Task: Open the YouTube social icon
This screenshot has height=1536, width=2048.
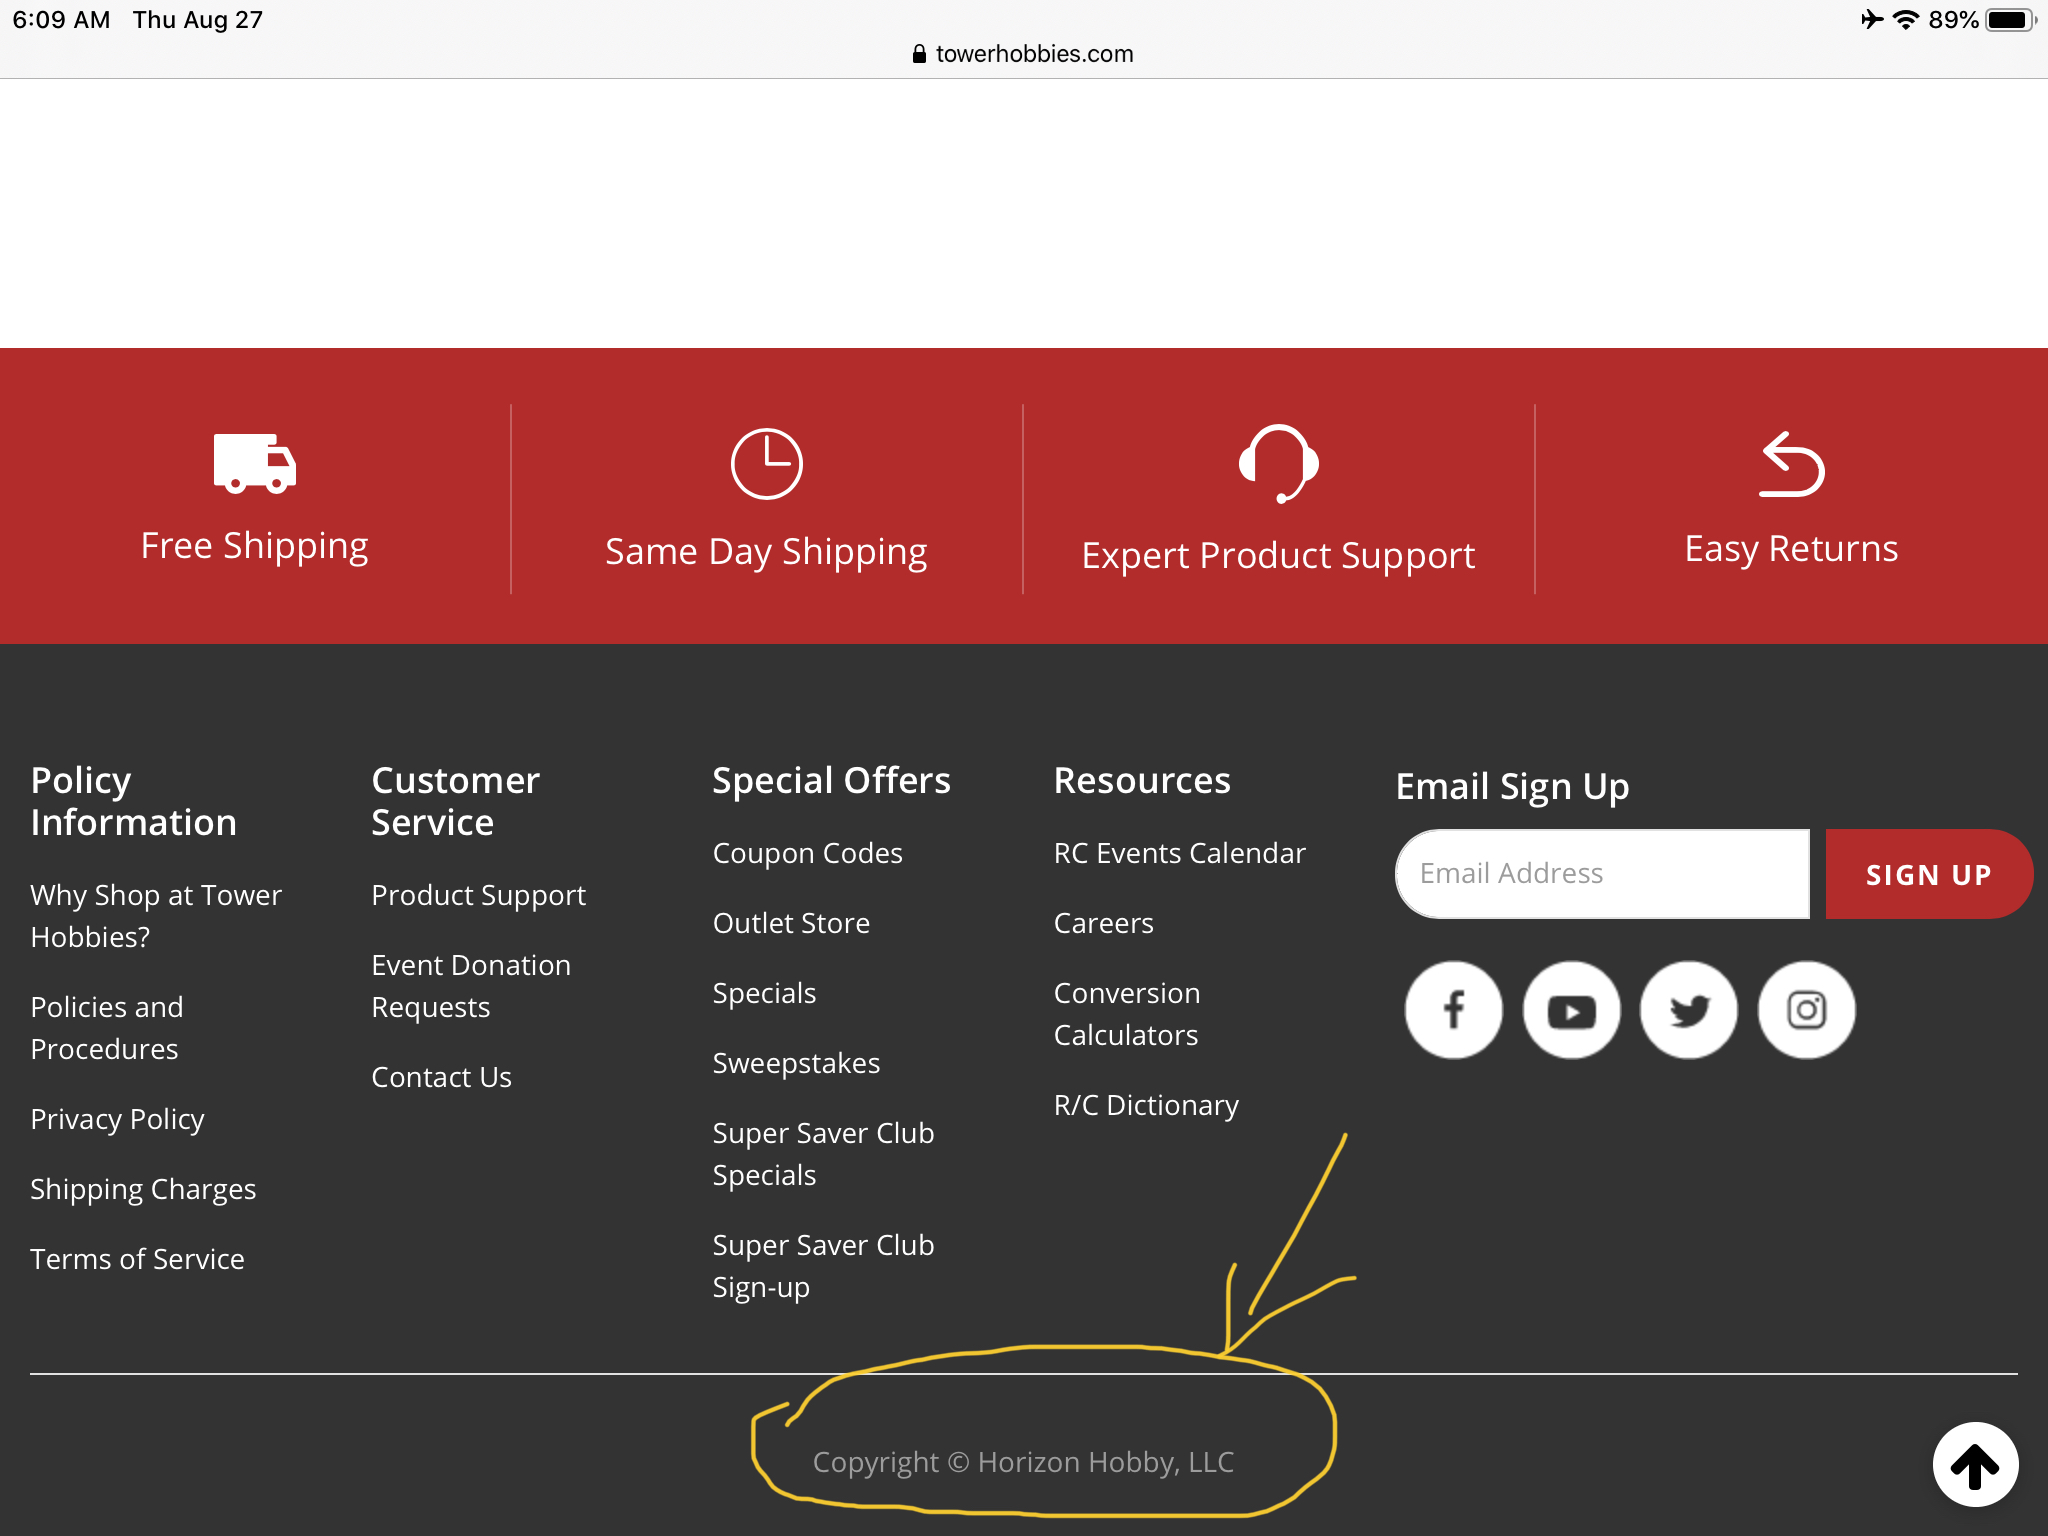Action: pos(1571,1010)
